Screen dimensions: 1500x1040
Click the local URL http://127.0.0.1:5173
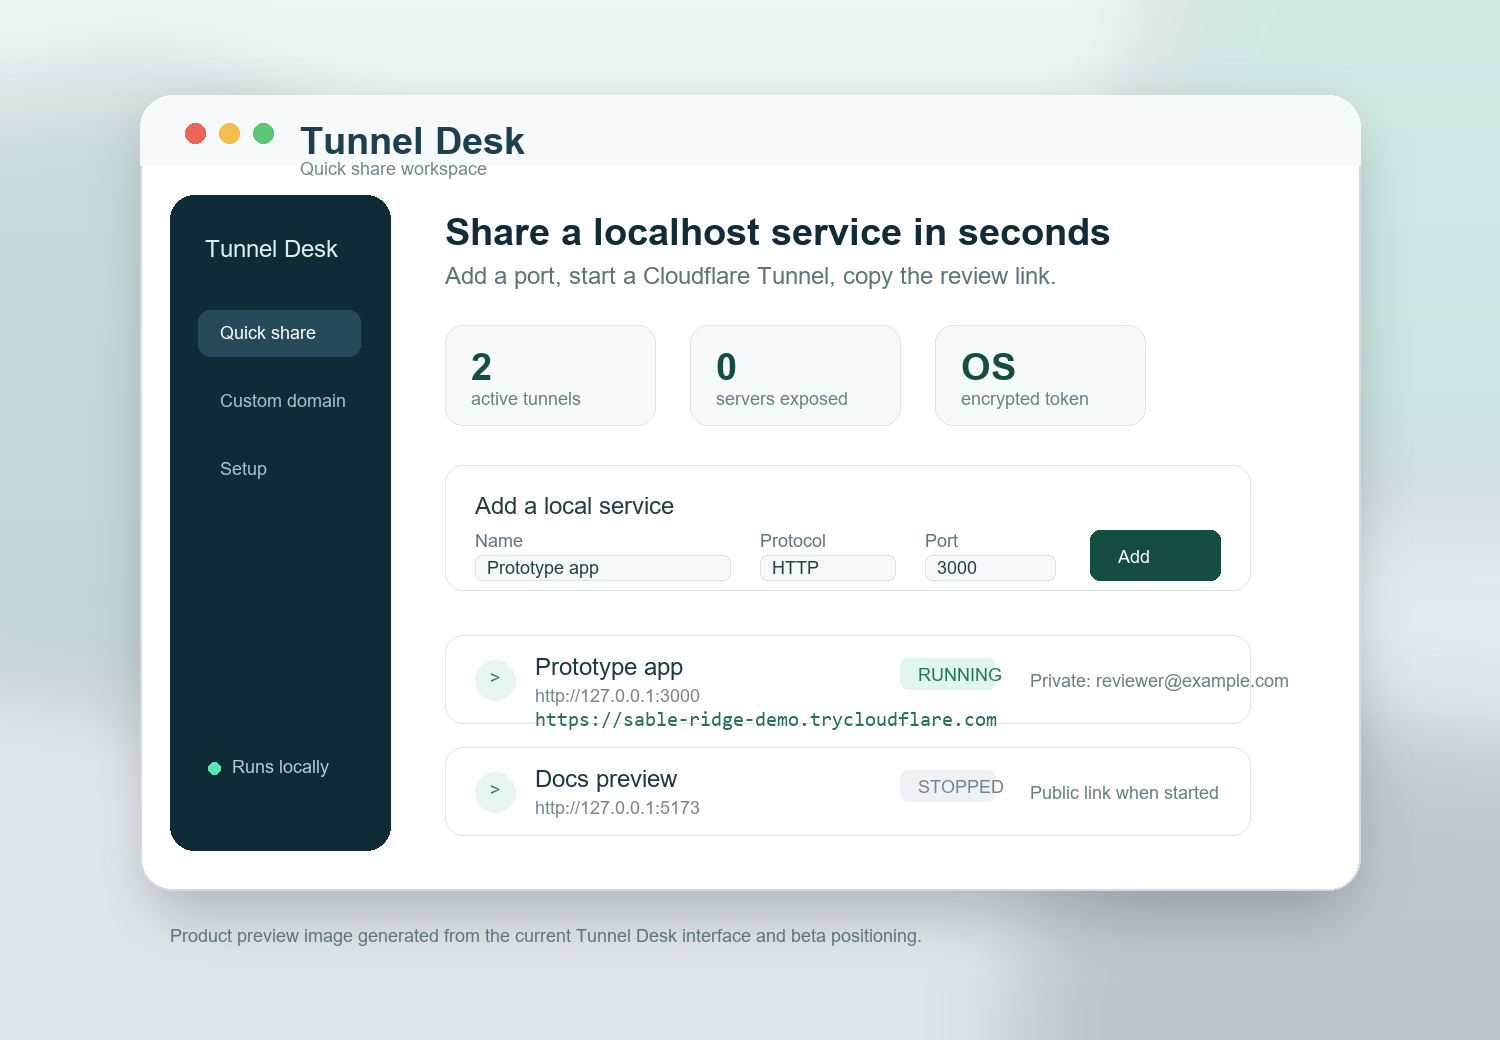click(617, 808)
